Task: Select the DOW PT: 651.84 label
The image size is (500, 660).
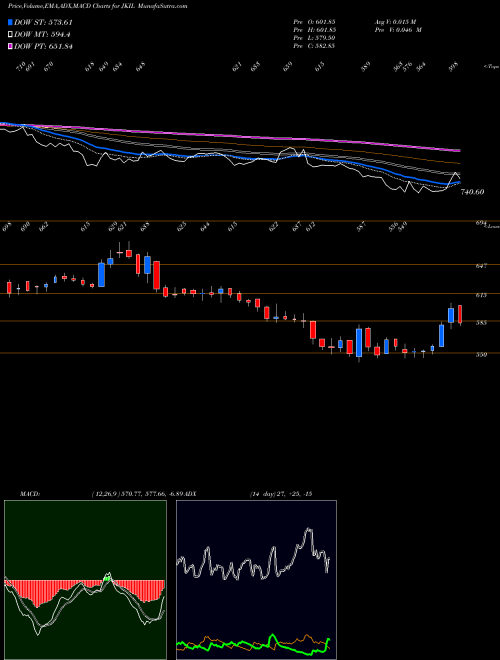Action: [43, 46]
